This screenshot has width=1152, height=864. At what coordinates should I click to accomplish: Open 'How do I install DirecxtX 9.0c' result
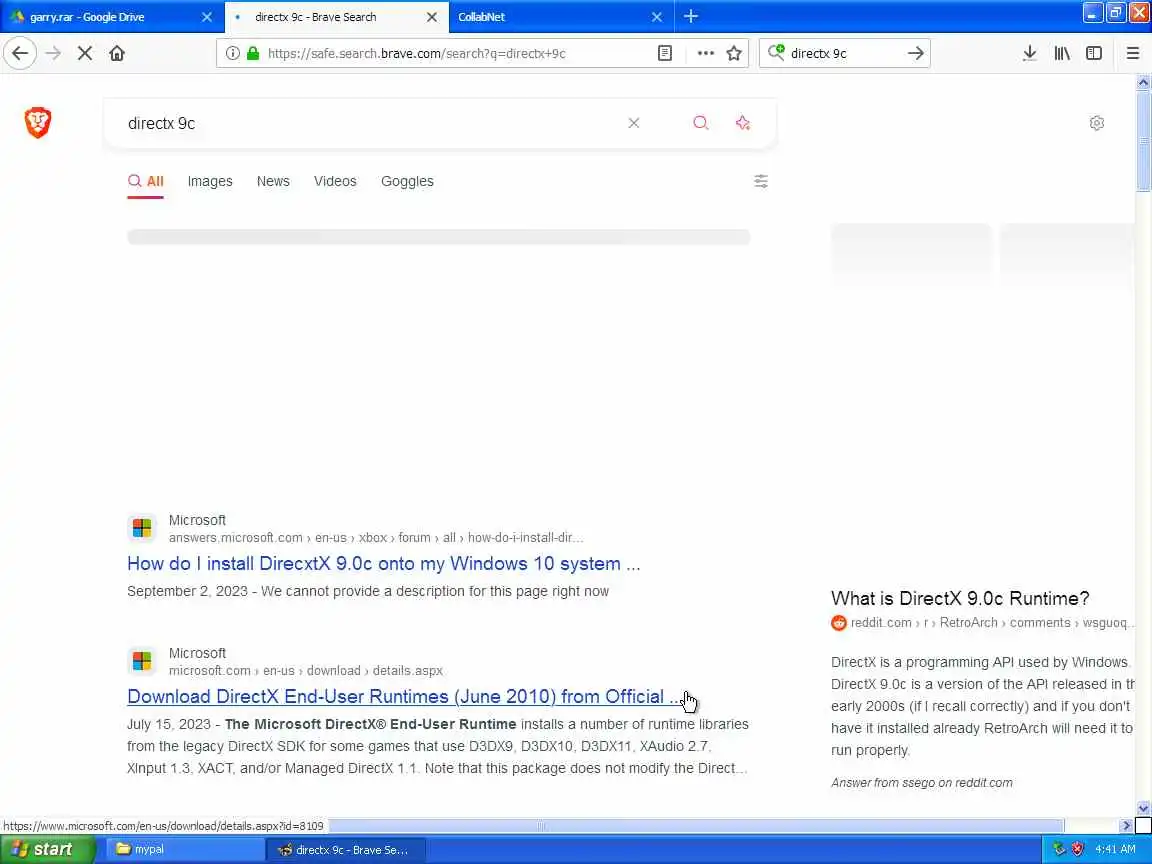384,564
